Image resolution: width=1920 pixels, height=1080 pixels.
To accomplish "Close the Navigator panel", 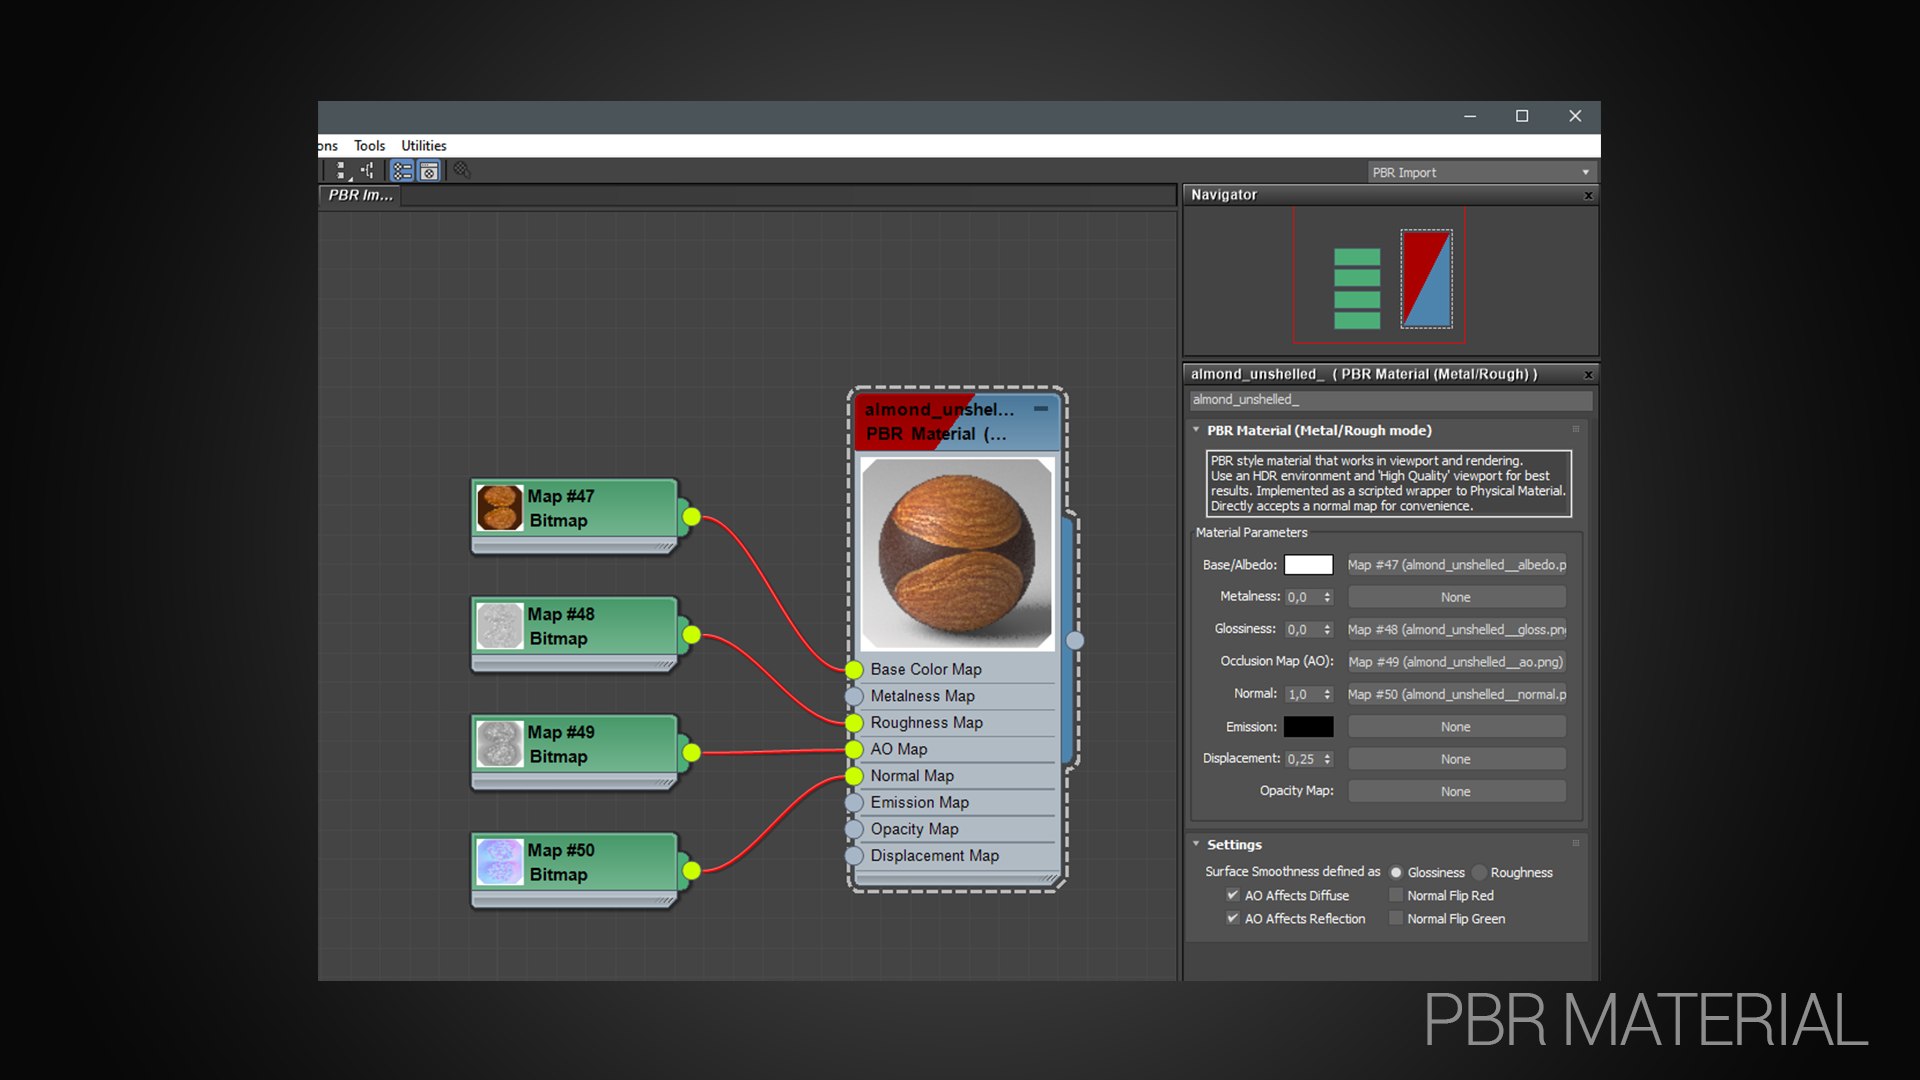I will (1588, 196).
